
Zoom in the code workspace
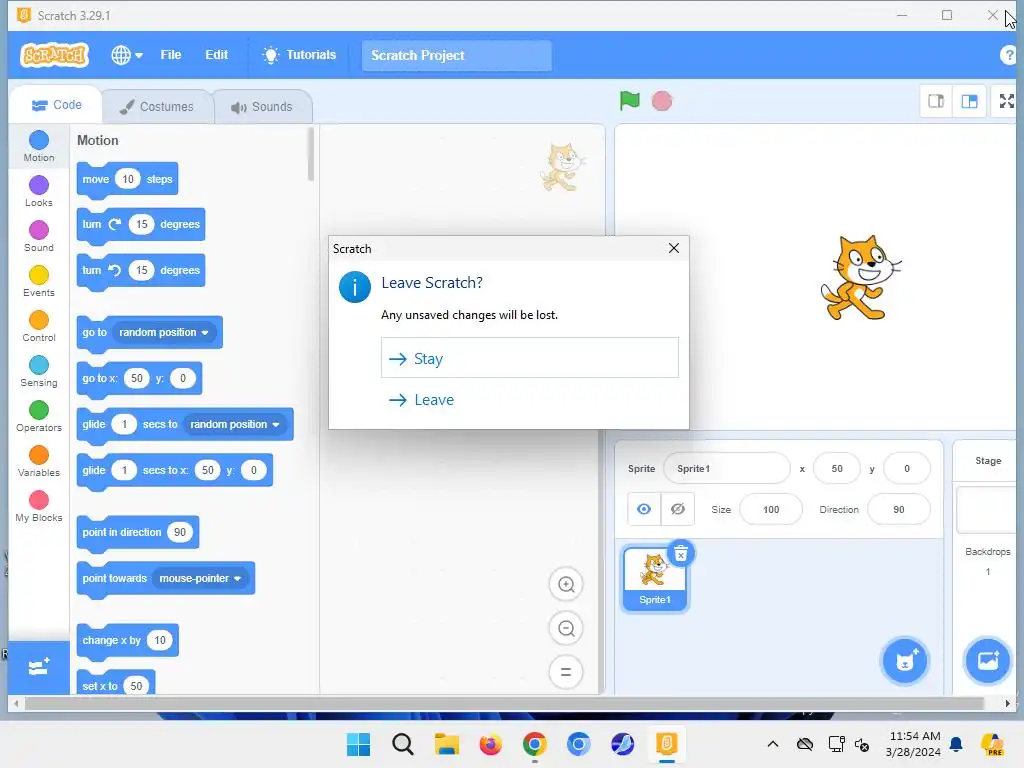point(566,584)
